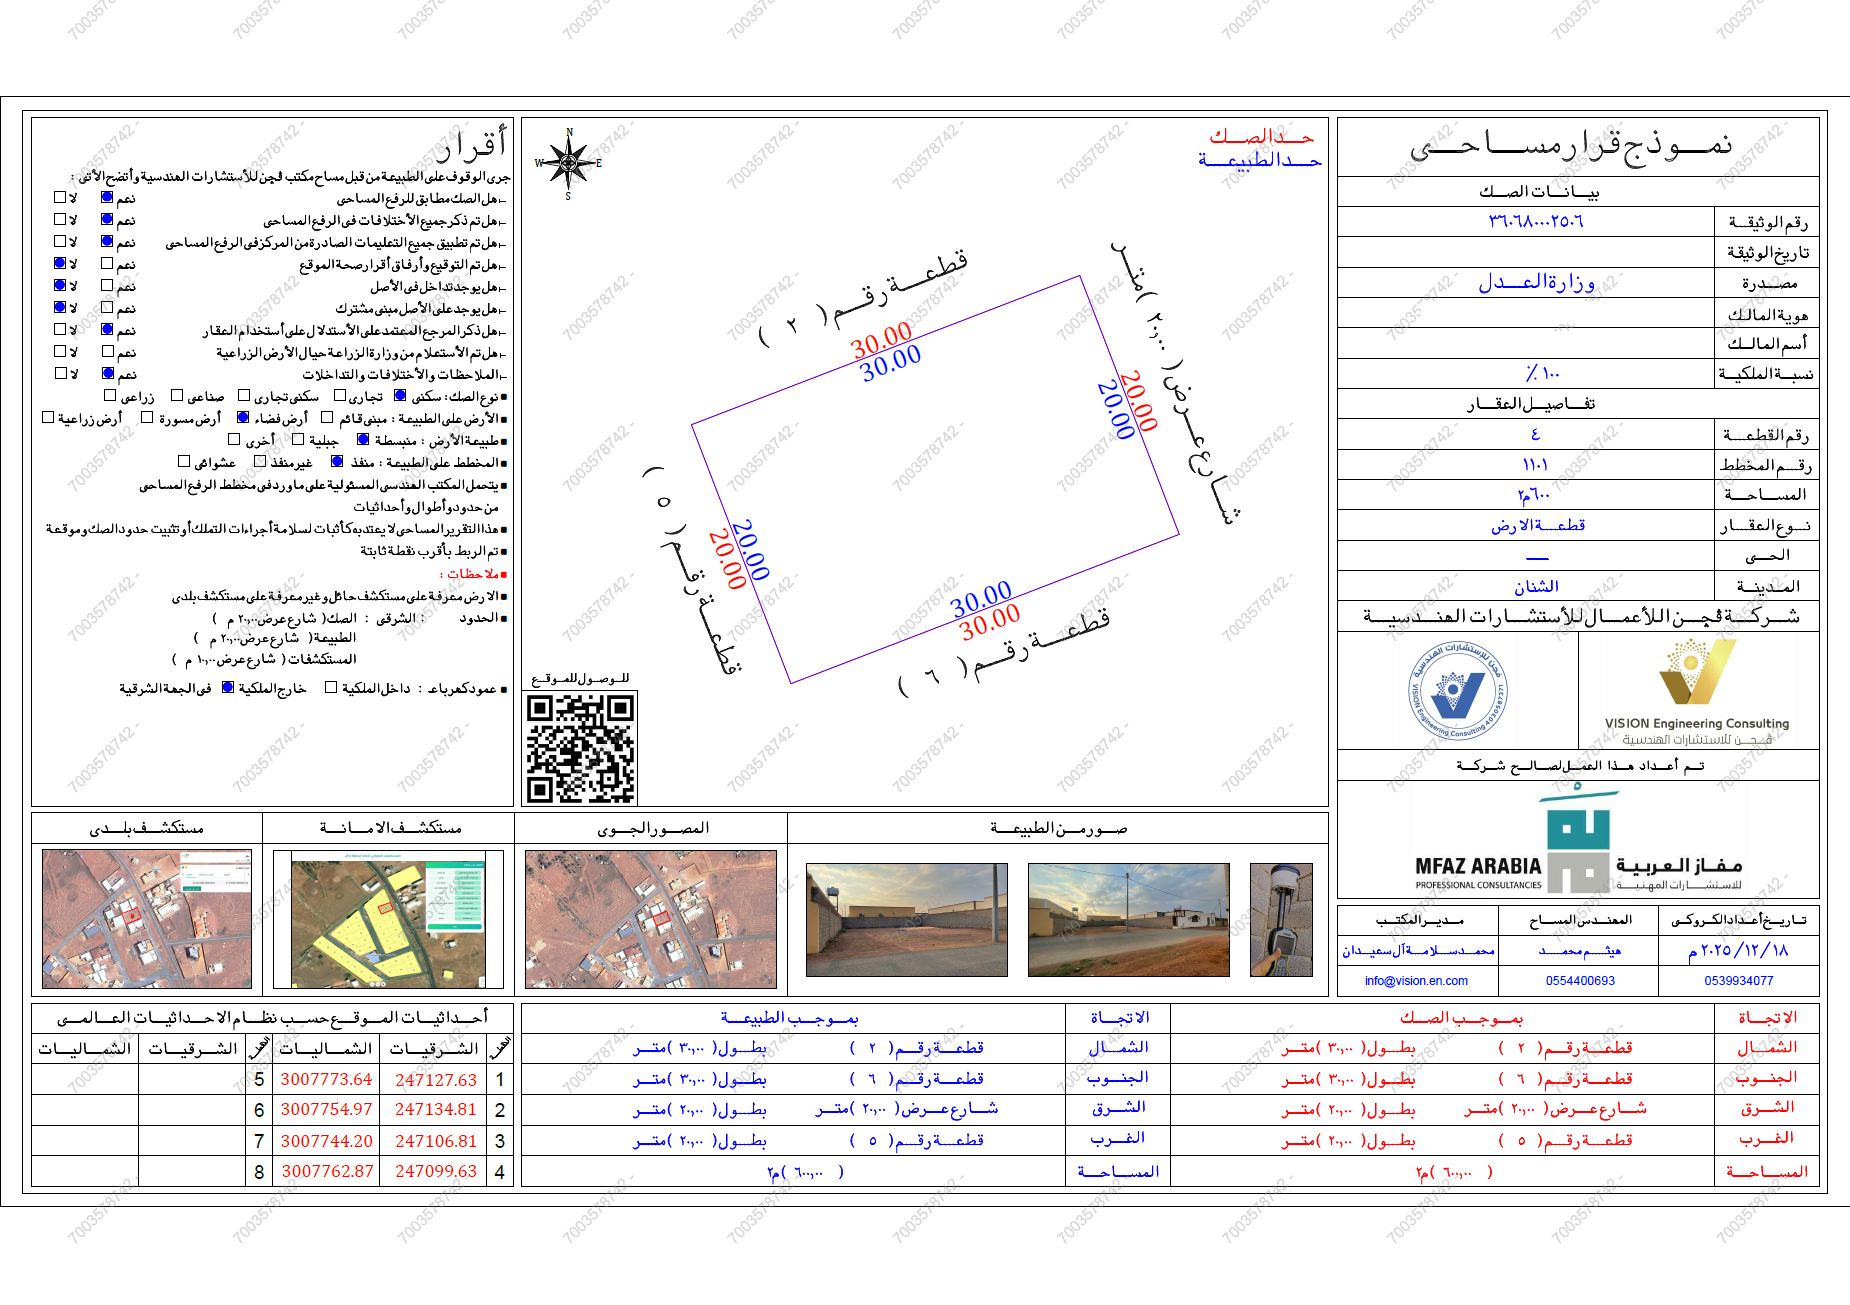The height and width of the screenshot is (1305, 1850).
Task: Select the سكنى deed type checkbox
Action: pos(400,396)
